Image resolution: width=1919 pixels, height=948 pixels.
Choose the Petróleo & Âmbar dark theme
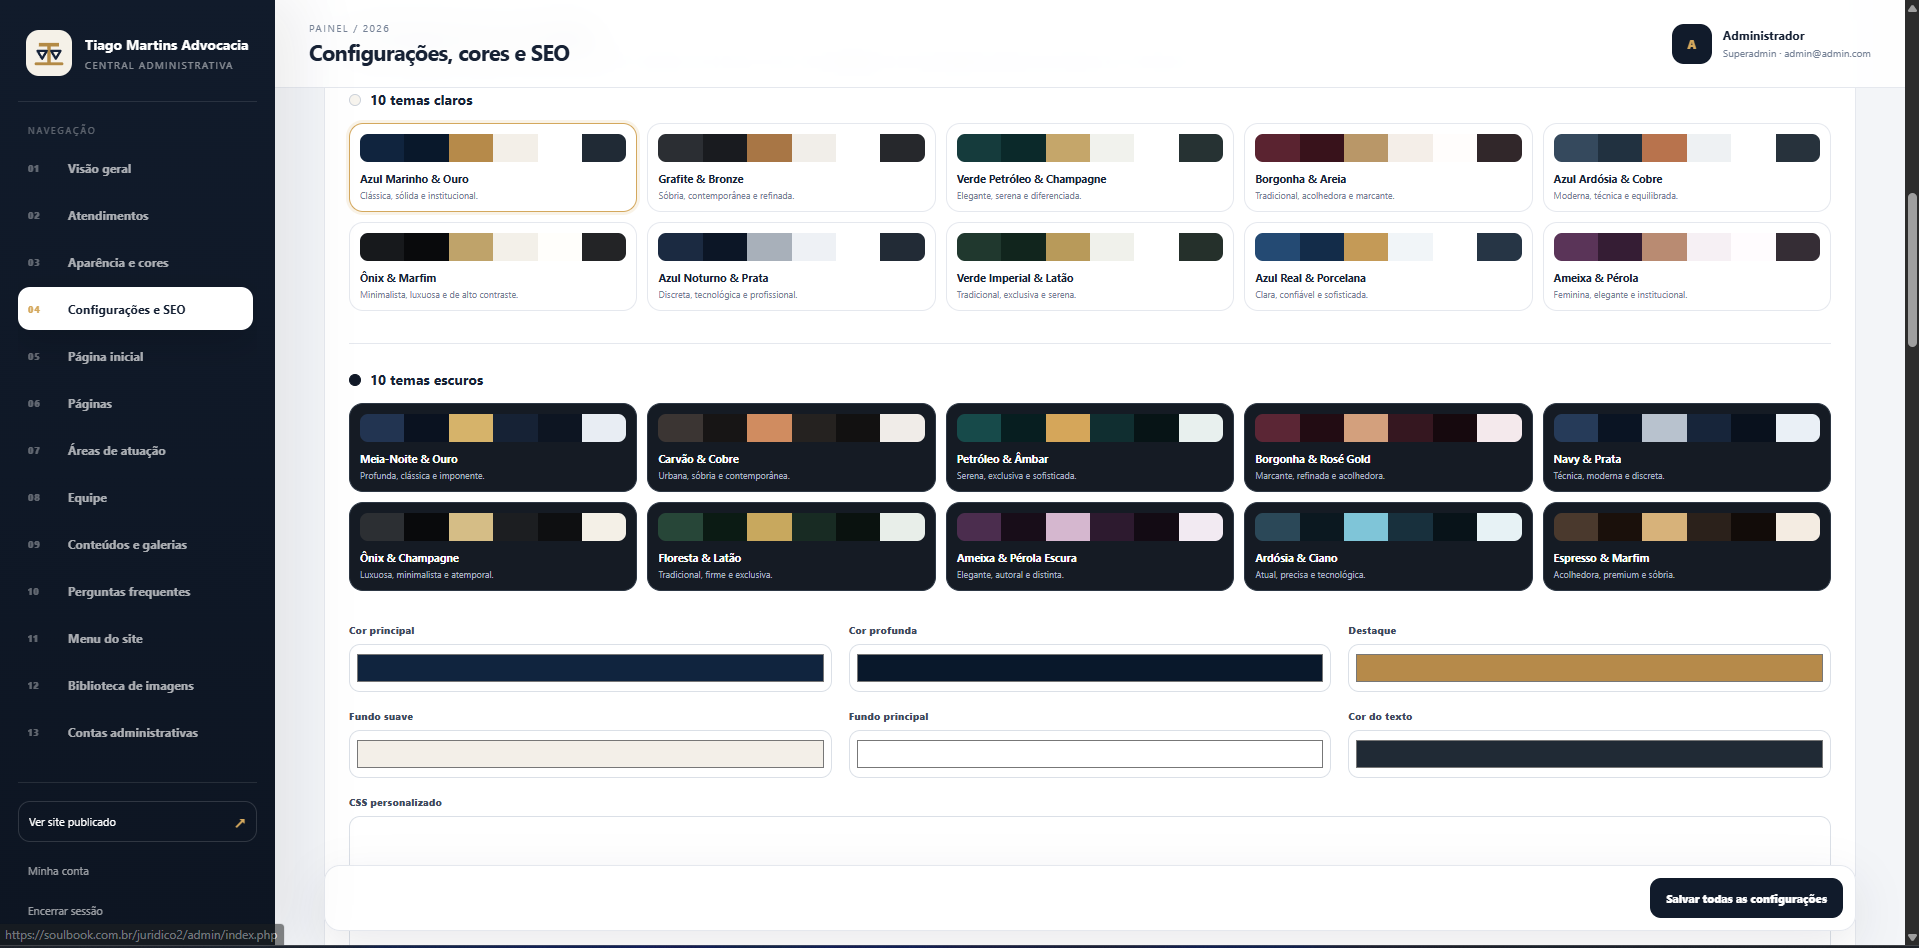pyautogui.click(x=1089, y=448)
